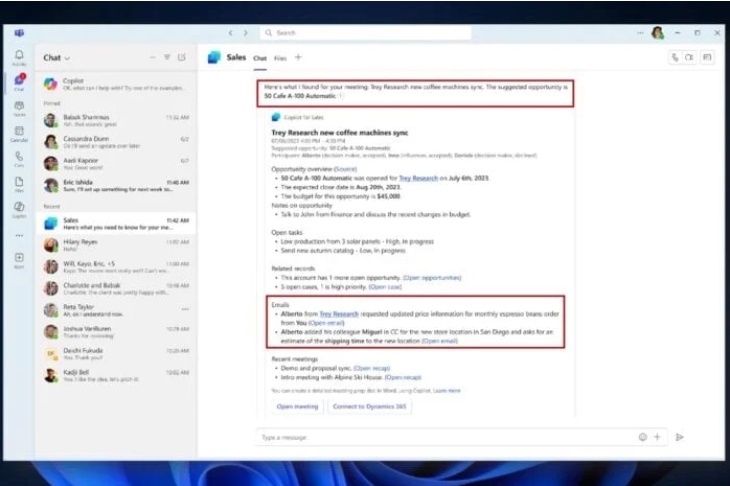Open chat with Daichi Fukuda

[116, 353]
